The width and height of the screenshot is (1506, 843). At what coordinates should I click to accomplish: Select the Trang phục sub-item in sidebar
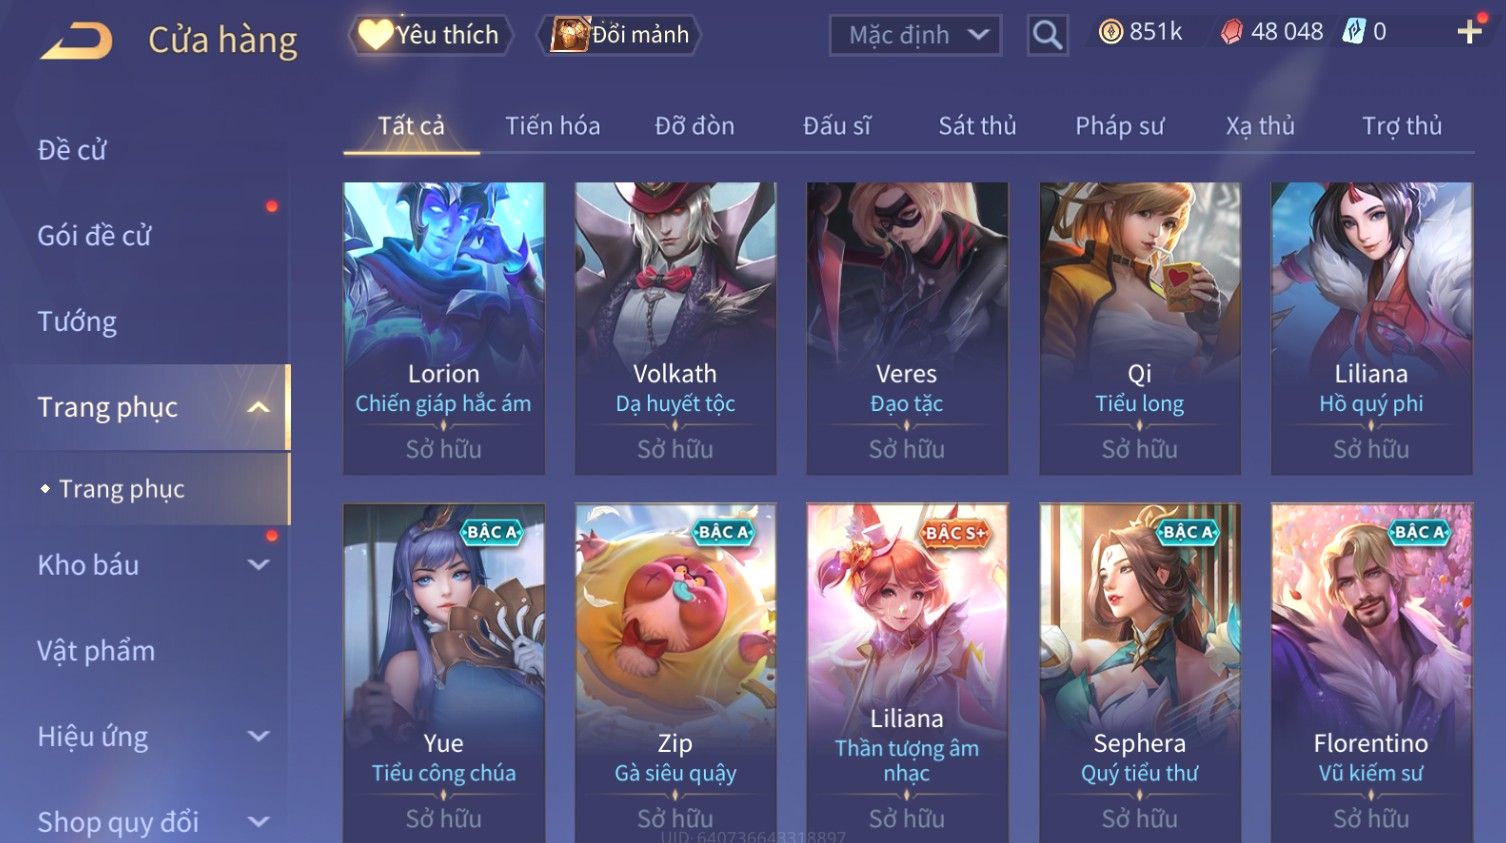[121, 489]
